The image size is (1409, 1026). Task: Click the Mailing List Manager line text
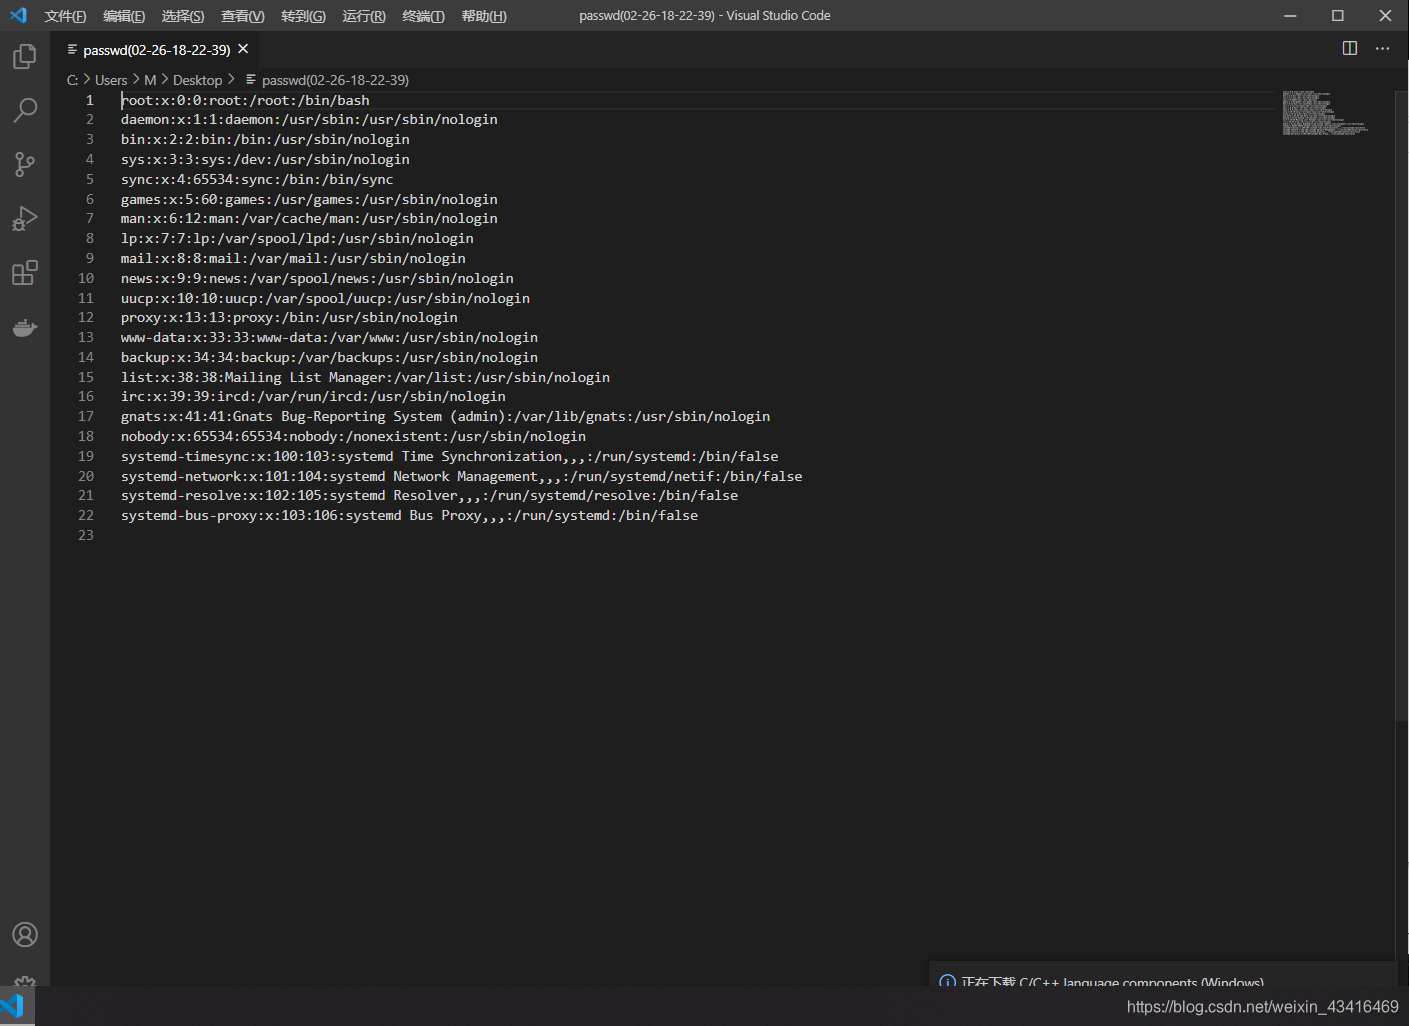tap(365, 377)
